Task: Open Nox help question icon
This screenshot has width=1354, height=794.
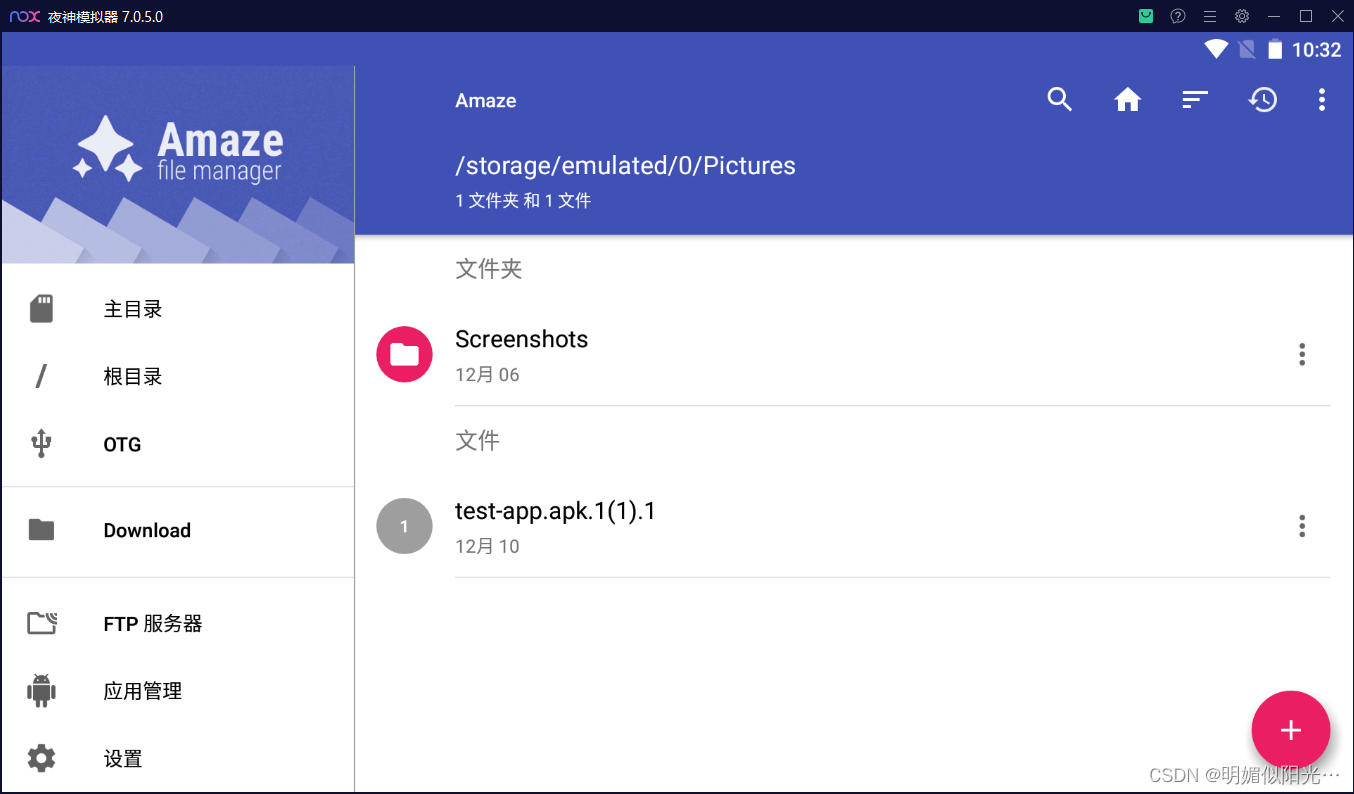Action: click(x=1178, y=16)
